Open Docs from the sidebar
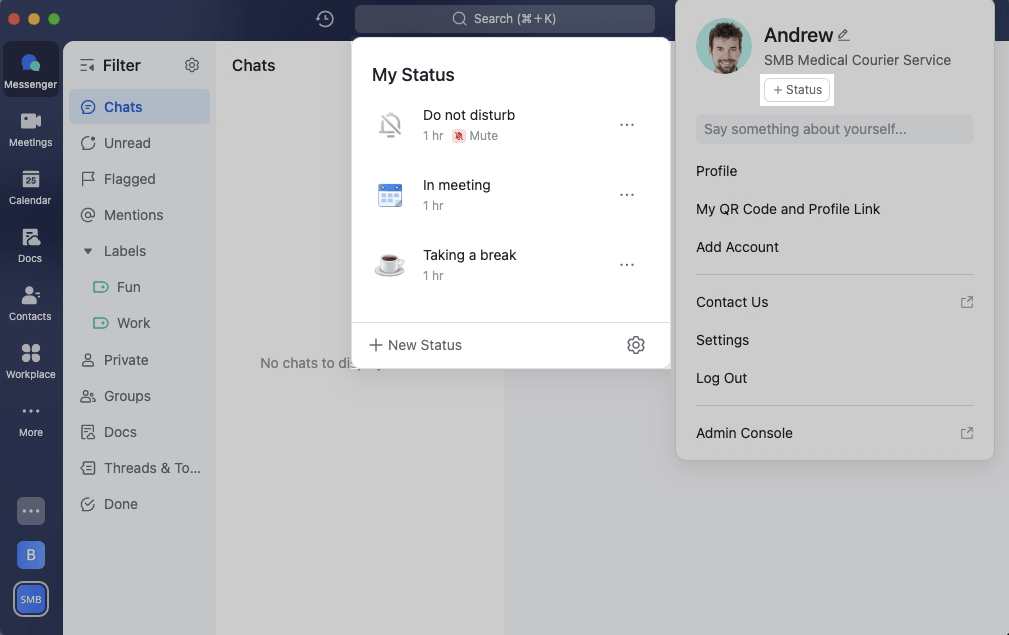Image resolution: width=1009 pixels, height=635 pixels. click(30, 245)
